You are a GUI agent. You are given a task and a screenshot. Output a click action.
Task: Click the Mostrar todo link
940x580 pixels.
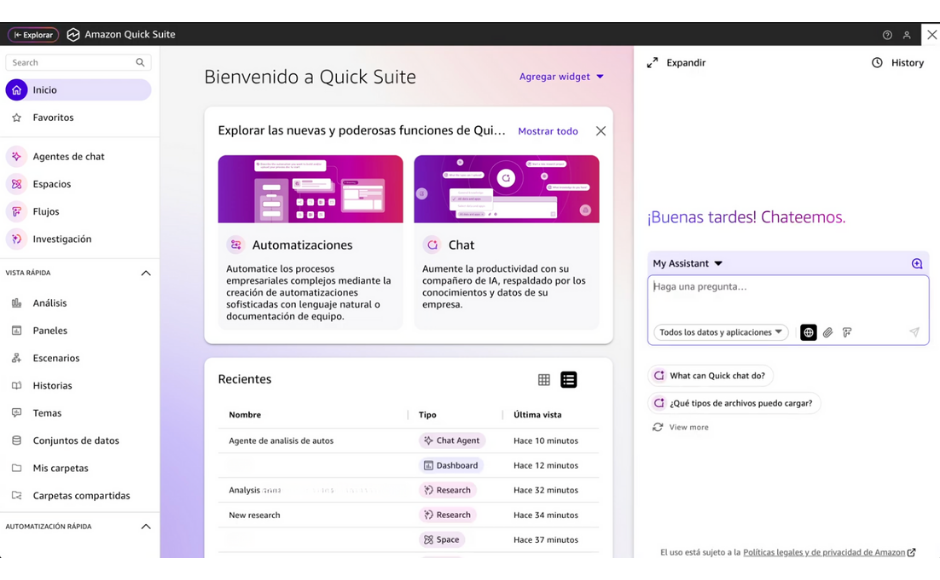[547, 131]
